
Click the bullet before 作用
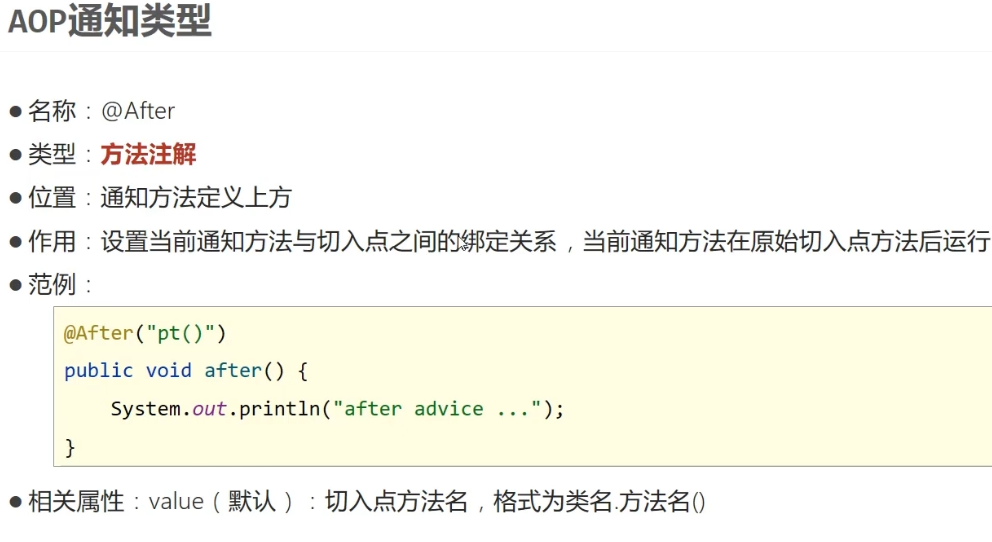(16, 242)
